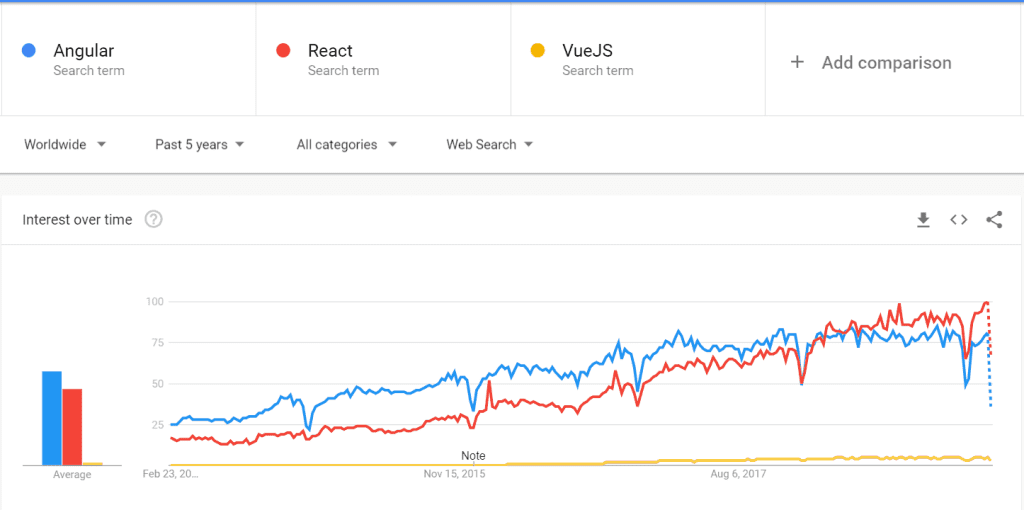Click the red React average bar
Viewport: 1024px width, 510px height.
click(72, 427)
